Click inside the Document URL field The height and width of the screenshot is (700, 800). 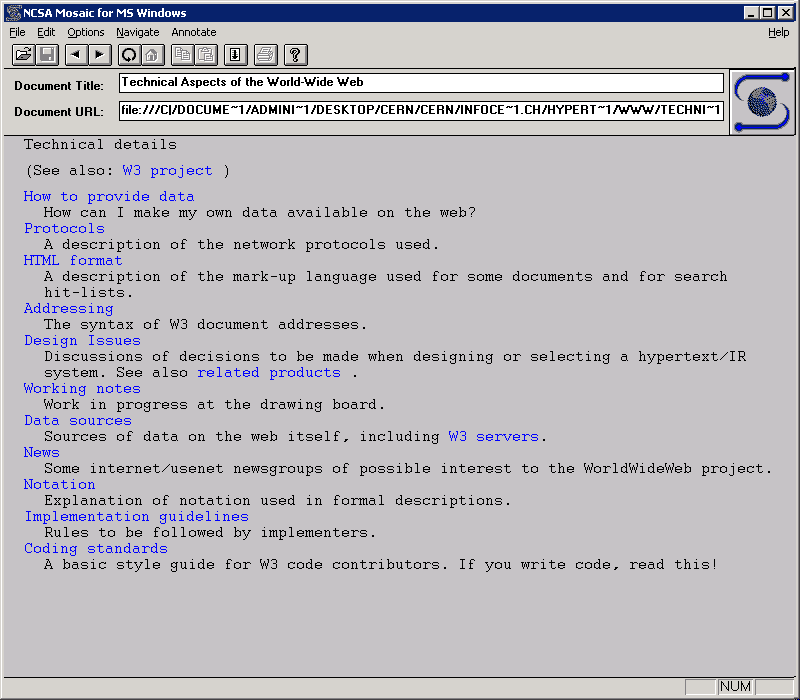tap(421, 110)
